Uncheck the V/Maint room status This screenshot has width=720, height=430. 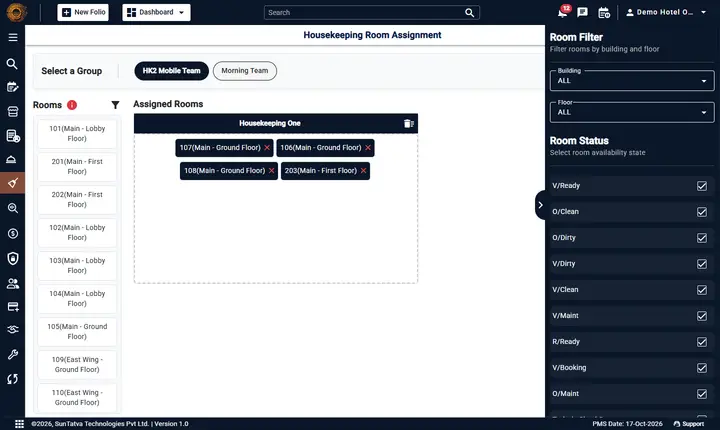tap(702, 316)
